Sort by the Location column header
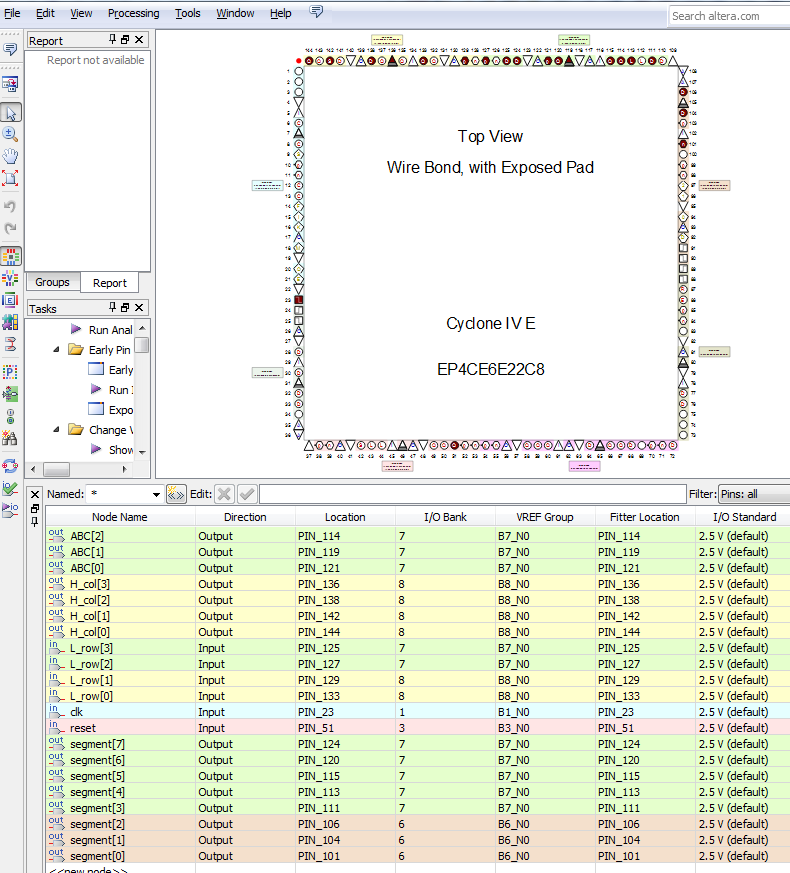Viewport: 790px width, 873px height. tap(345, 517)
